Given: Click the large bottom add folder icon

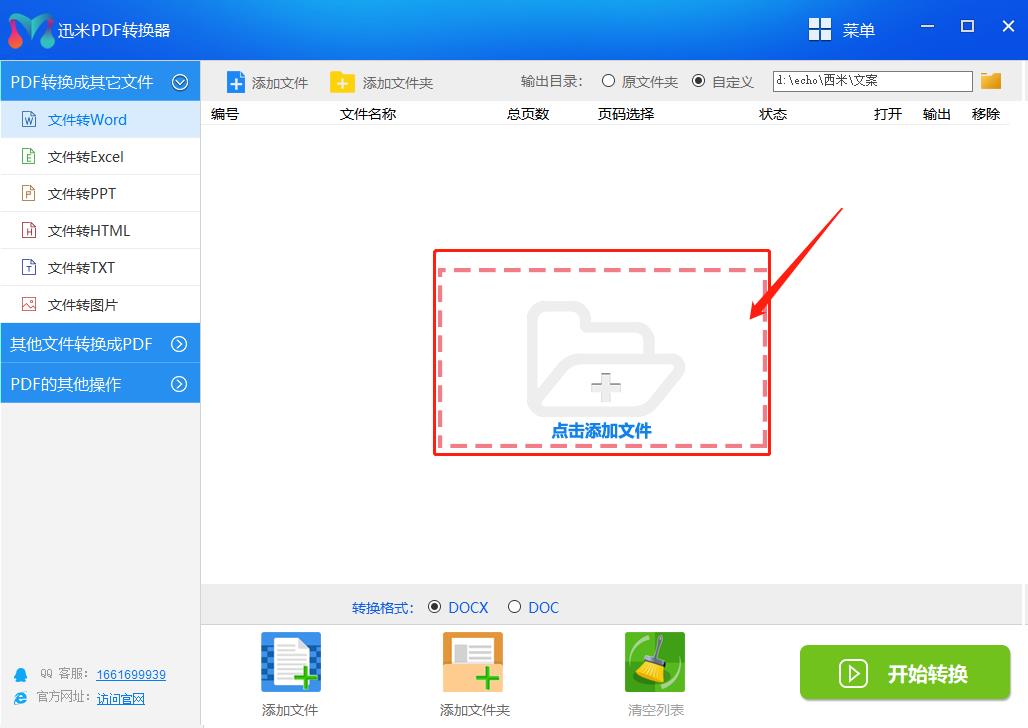Looking at the screenshot, I should [473, 662].
